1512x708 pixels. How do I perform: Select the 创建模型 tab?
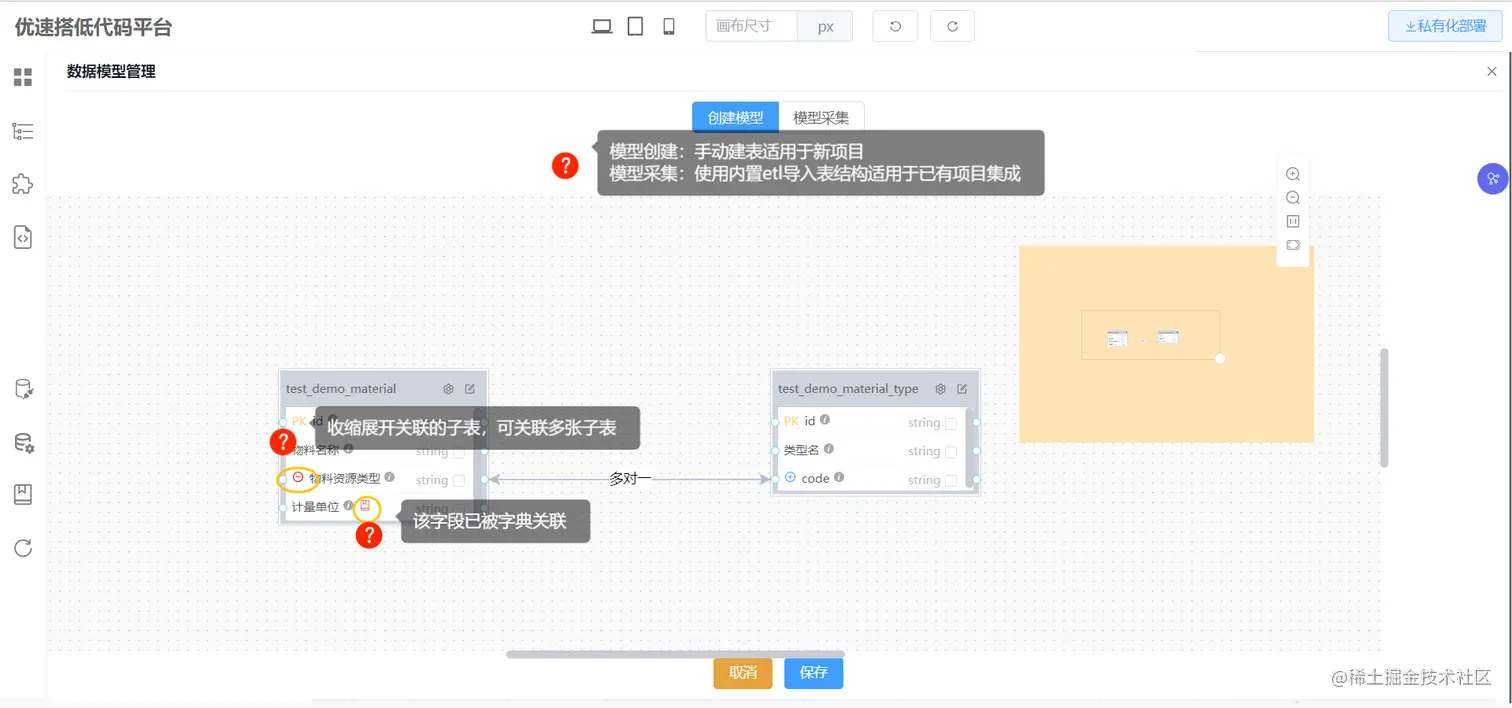coord(735,117)
